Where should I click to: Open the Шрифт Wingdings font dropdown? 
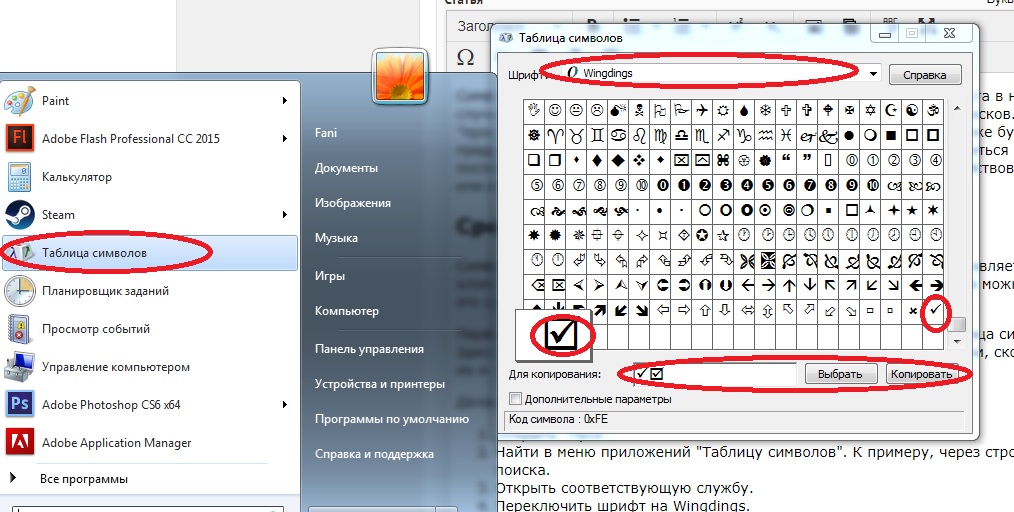(x=874, y=74)
